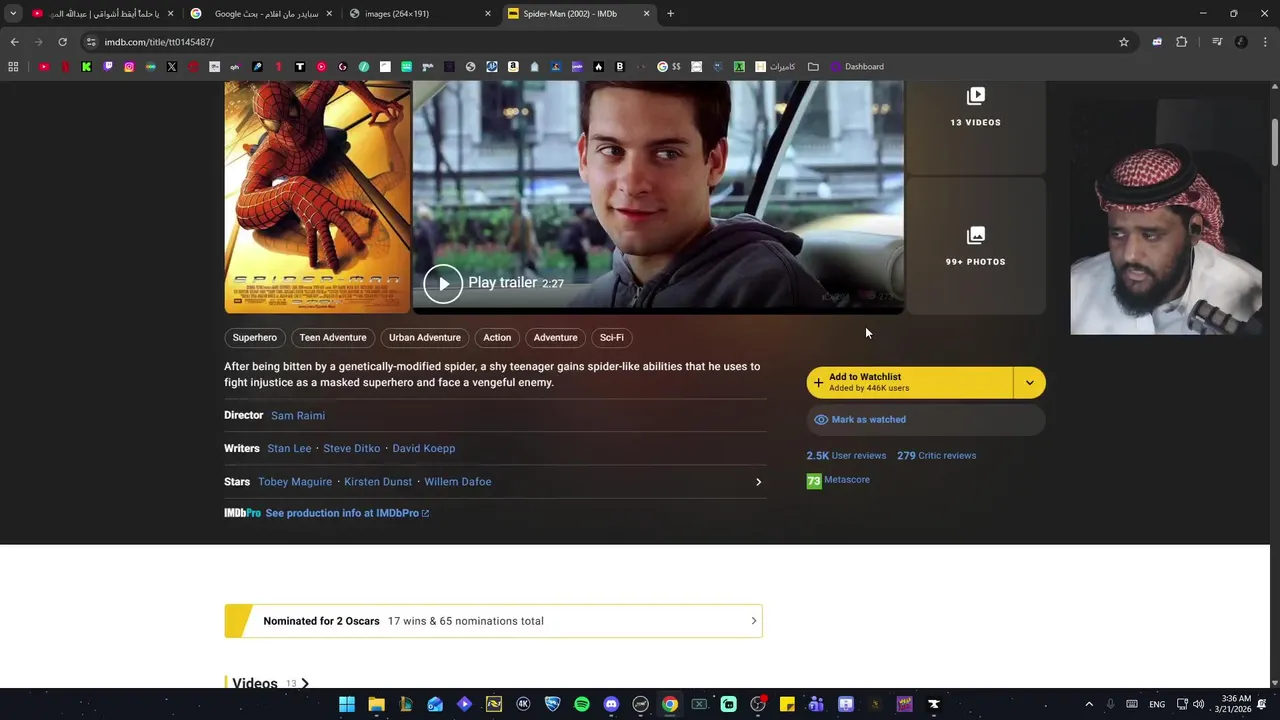Open writer Steve Ditko's page
Viewport: 1280px width, 720px height.
tap(351, 449)
